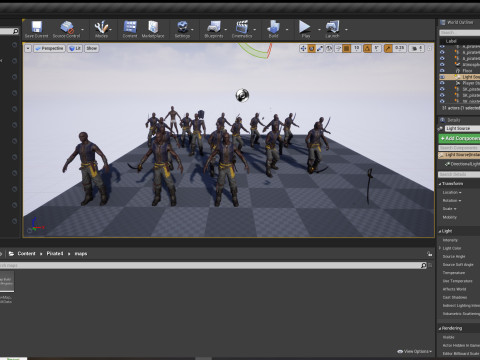
Task: Click the Cinematics clapperboard icon
Action: pyautogui.click(x=242, y=29)
